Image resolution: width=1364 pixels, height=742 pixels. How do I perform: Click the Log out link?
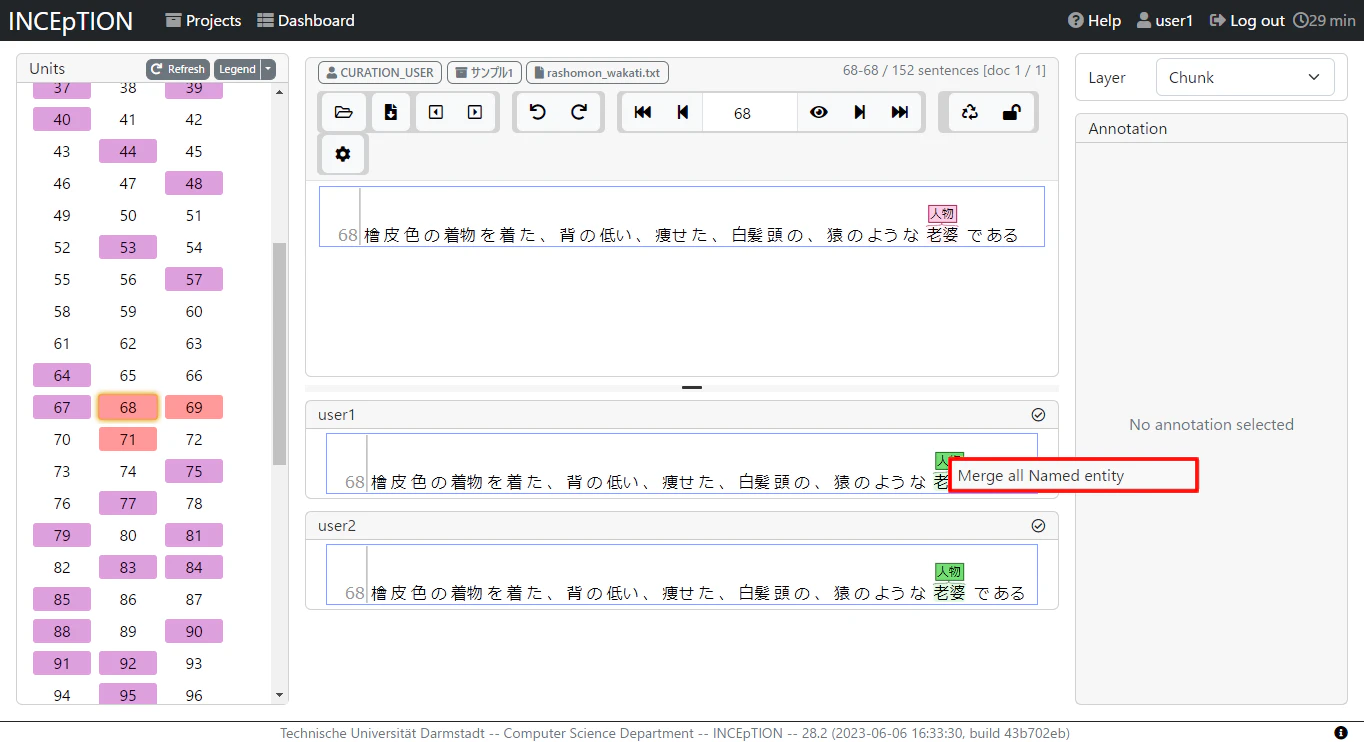tap(1247, 20)
